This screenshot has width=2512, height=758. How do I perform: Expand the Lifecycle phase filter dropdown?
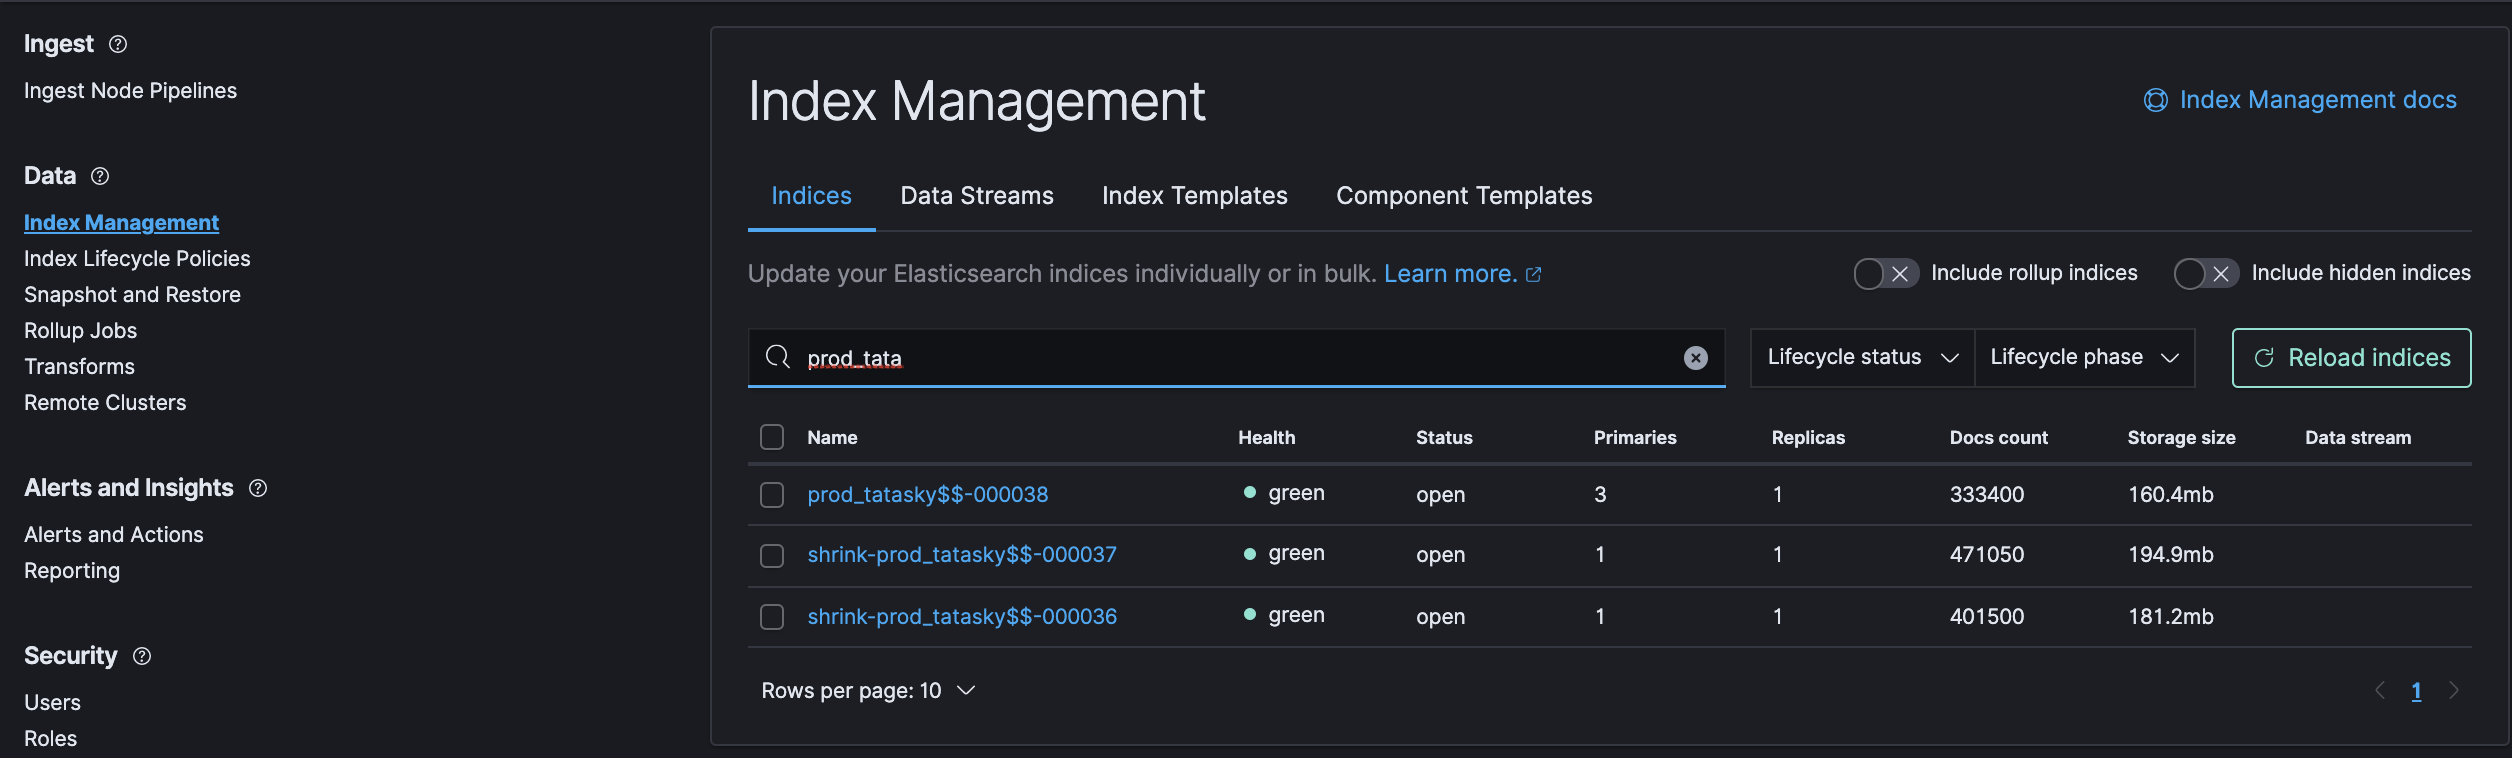[2084, 357]
